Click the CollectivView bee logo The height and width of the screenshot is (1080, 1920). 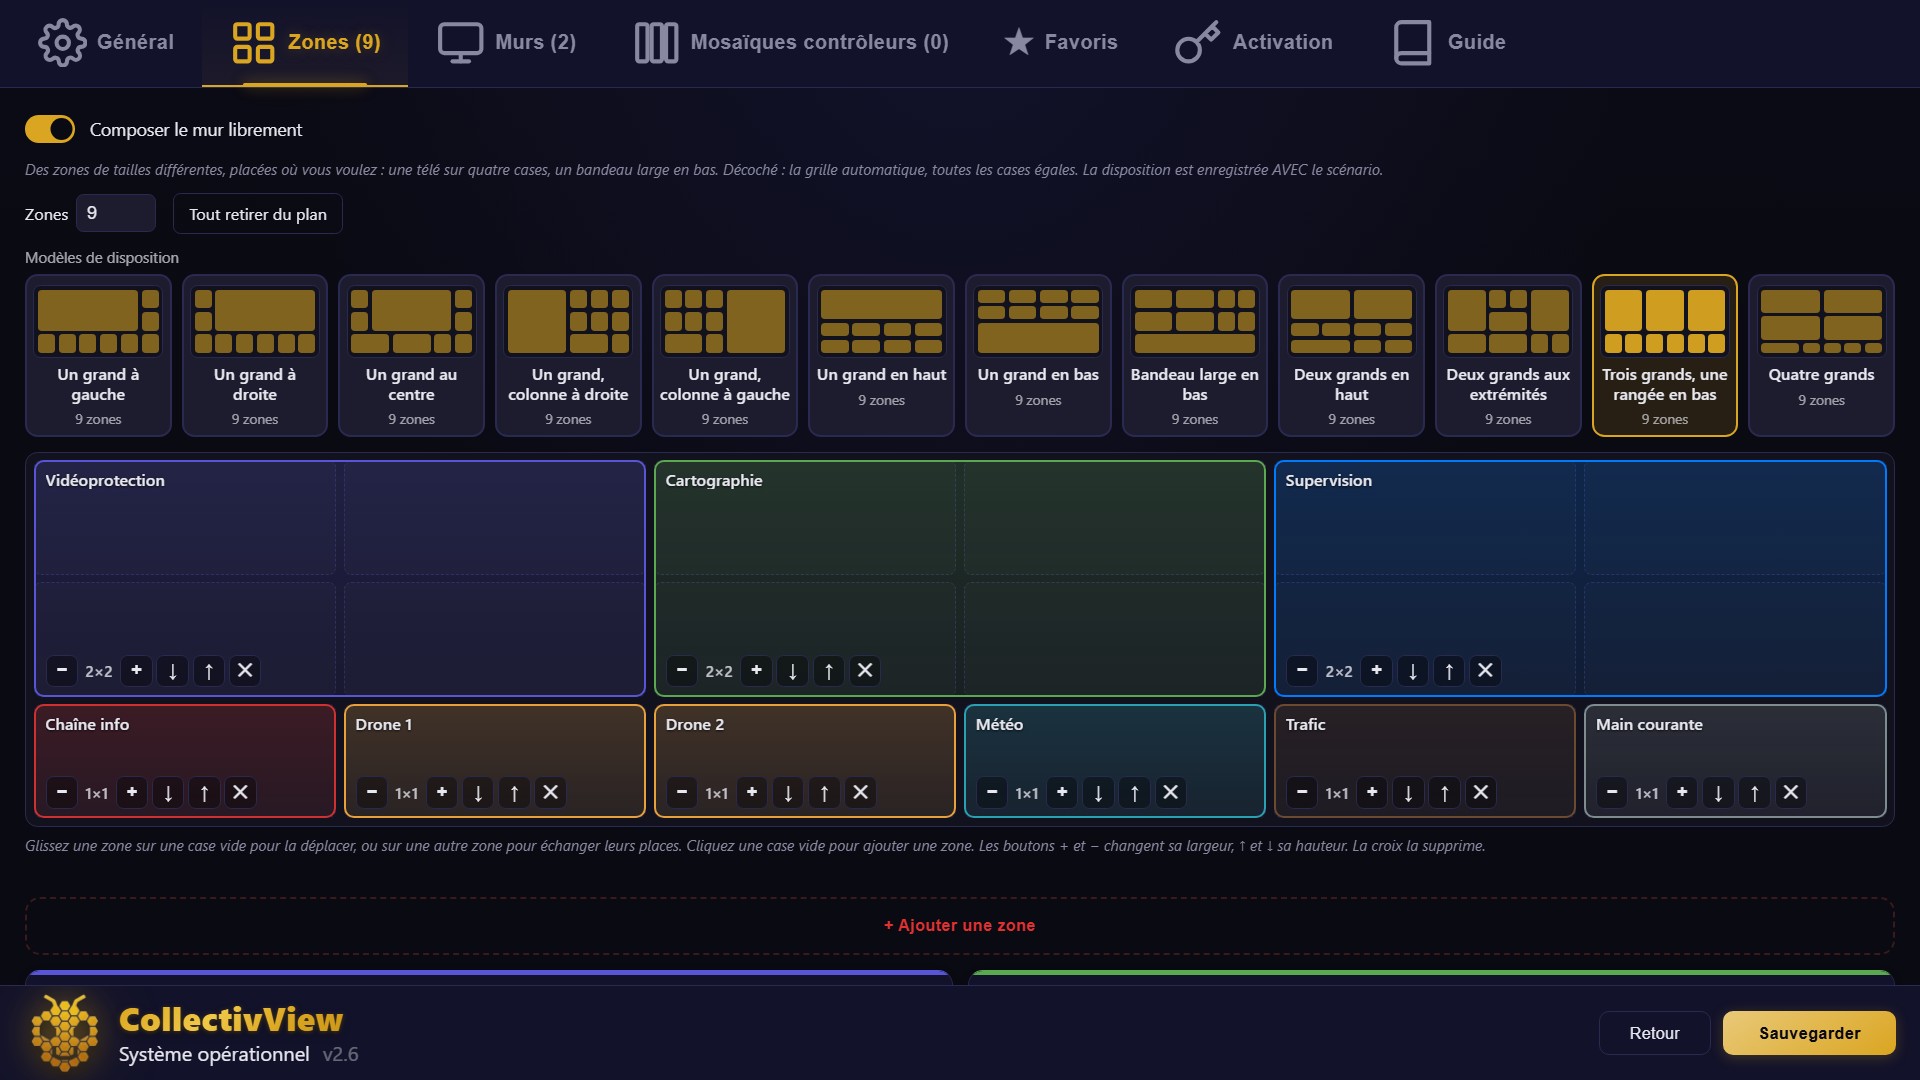point(65,1033)
